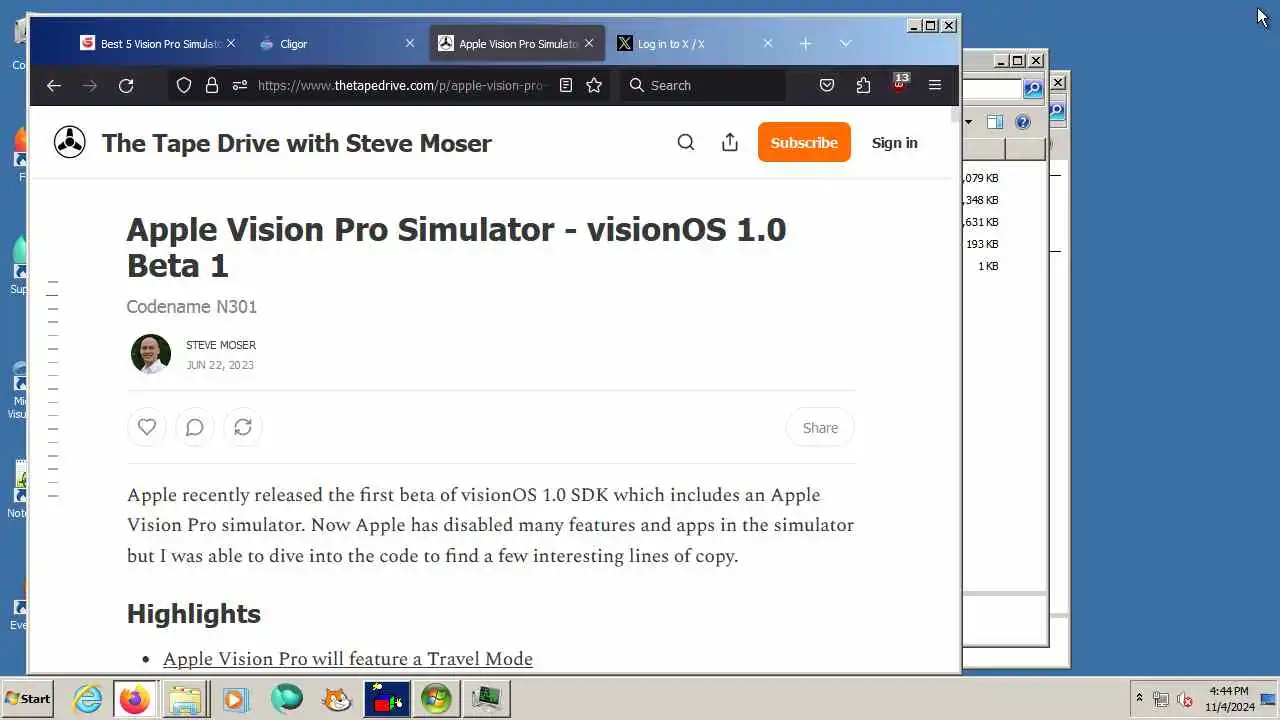Open the Start menu

(27, 699)
